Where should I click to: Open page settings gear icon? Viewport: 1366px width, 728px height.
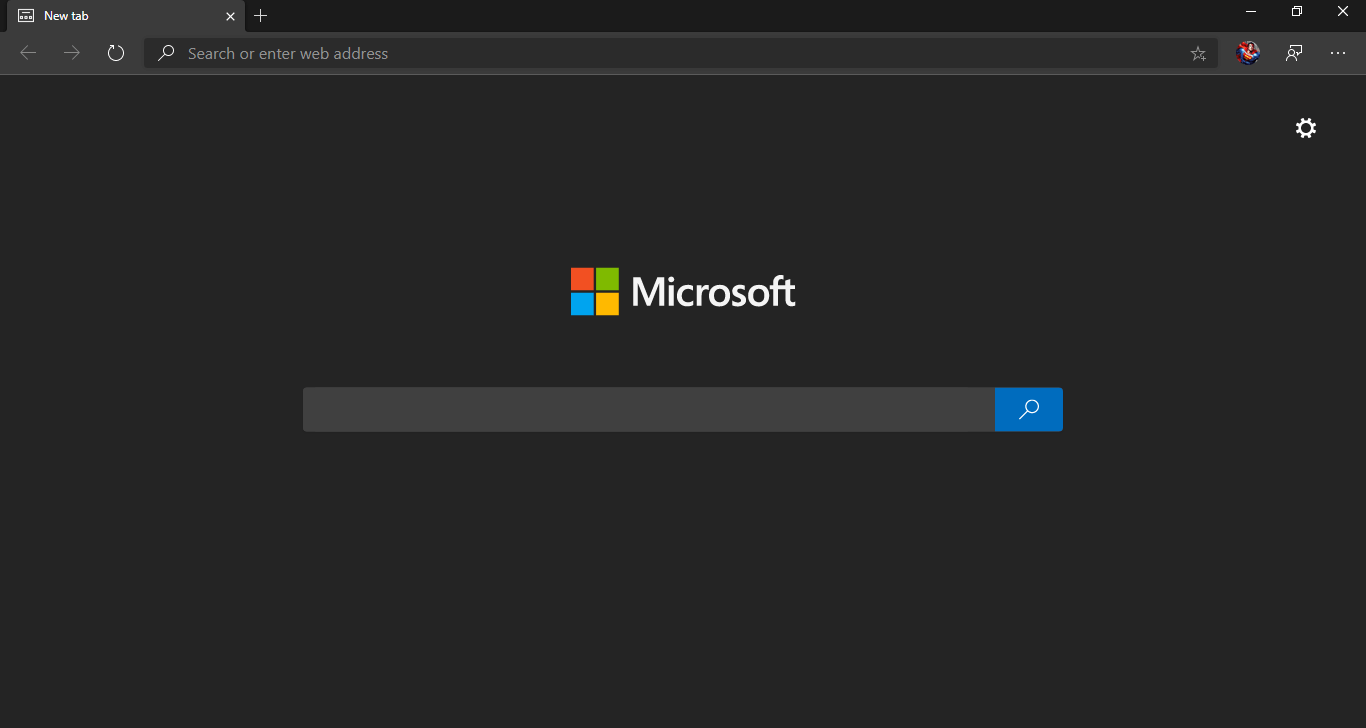1306,128
